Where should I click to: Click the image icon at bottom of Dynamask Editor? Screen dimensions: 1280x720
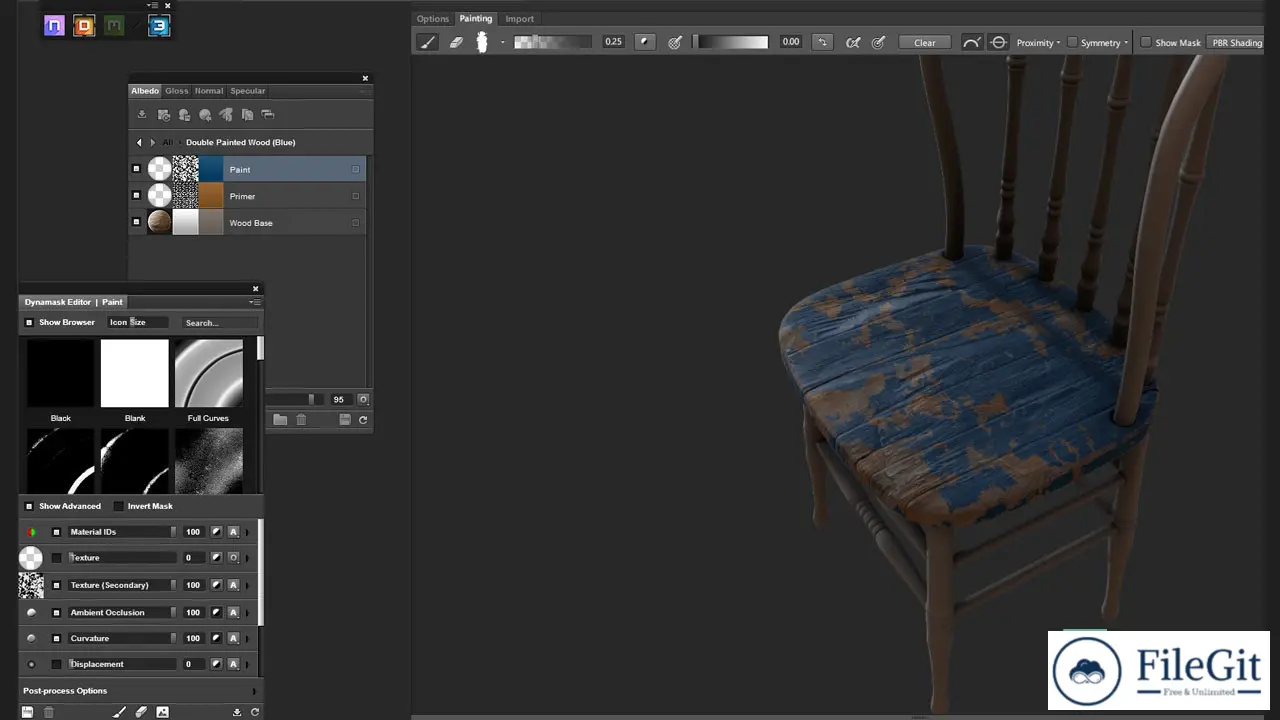coord(162,712)
